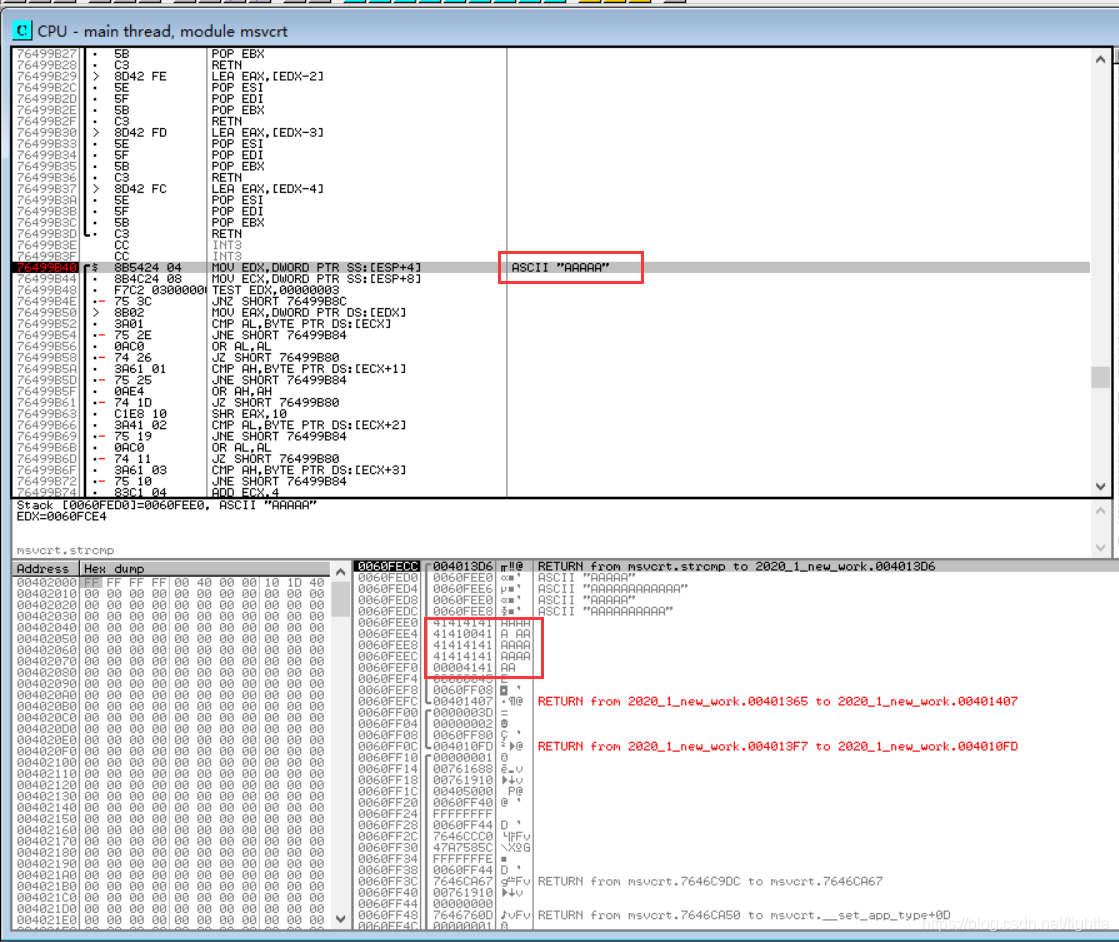Screen dimensions: 1119x942
Task: Click the disassembly pane scrollbar thumb
Action: pos(1100,377)
